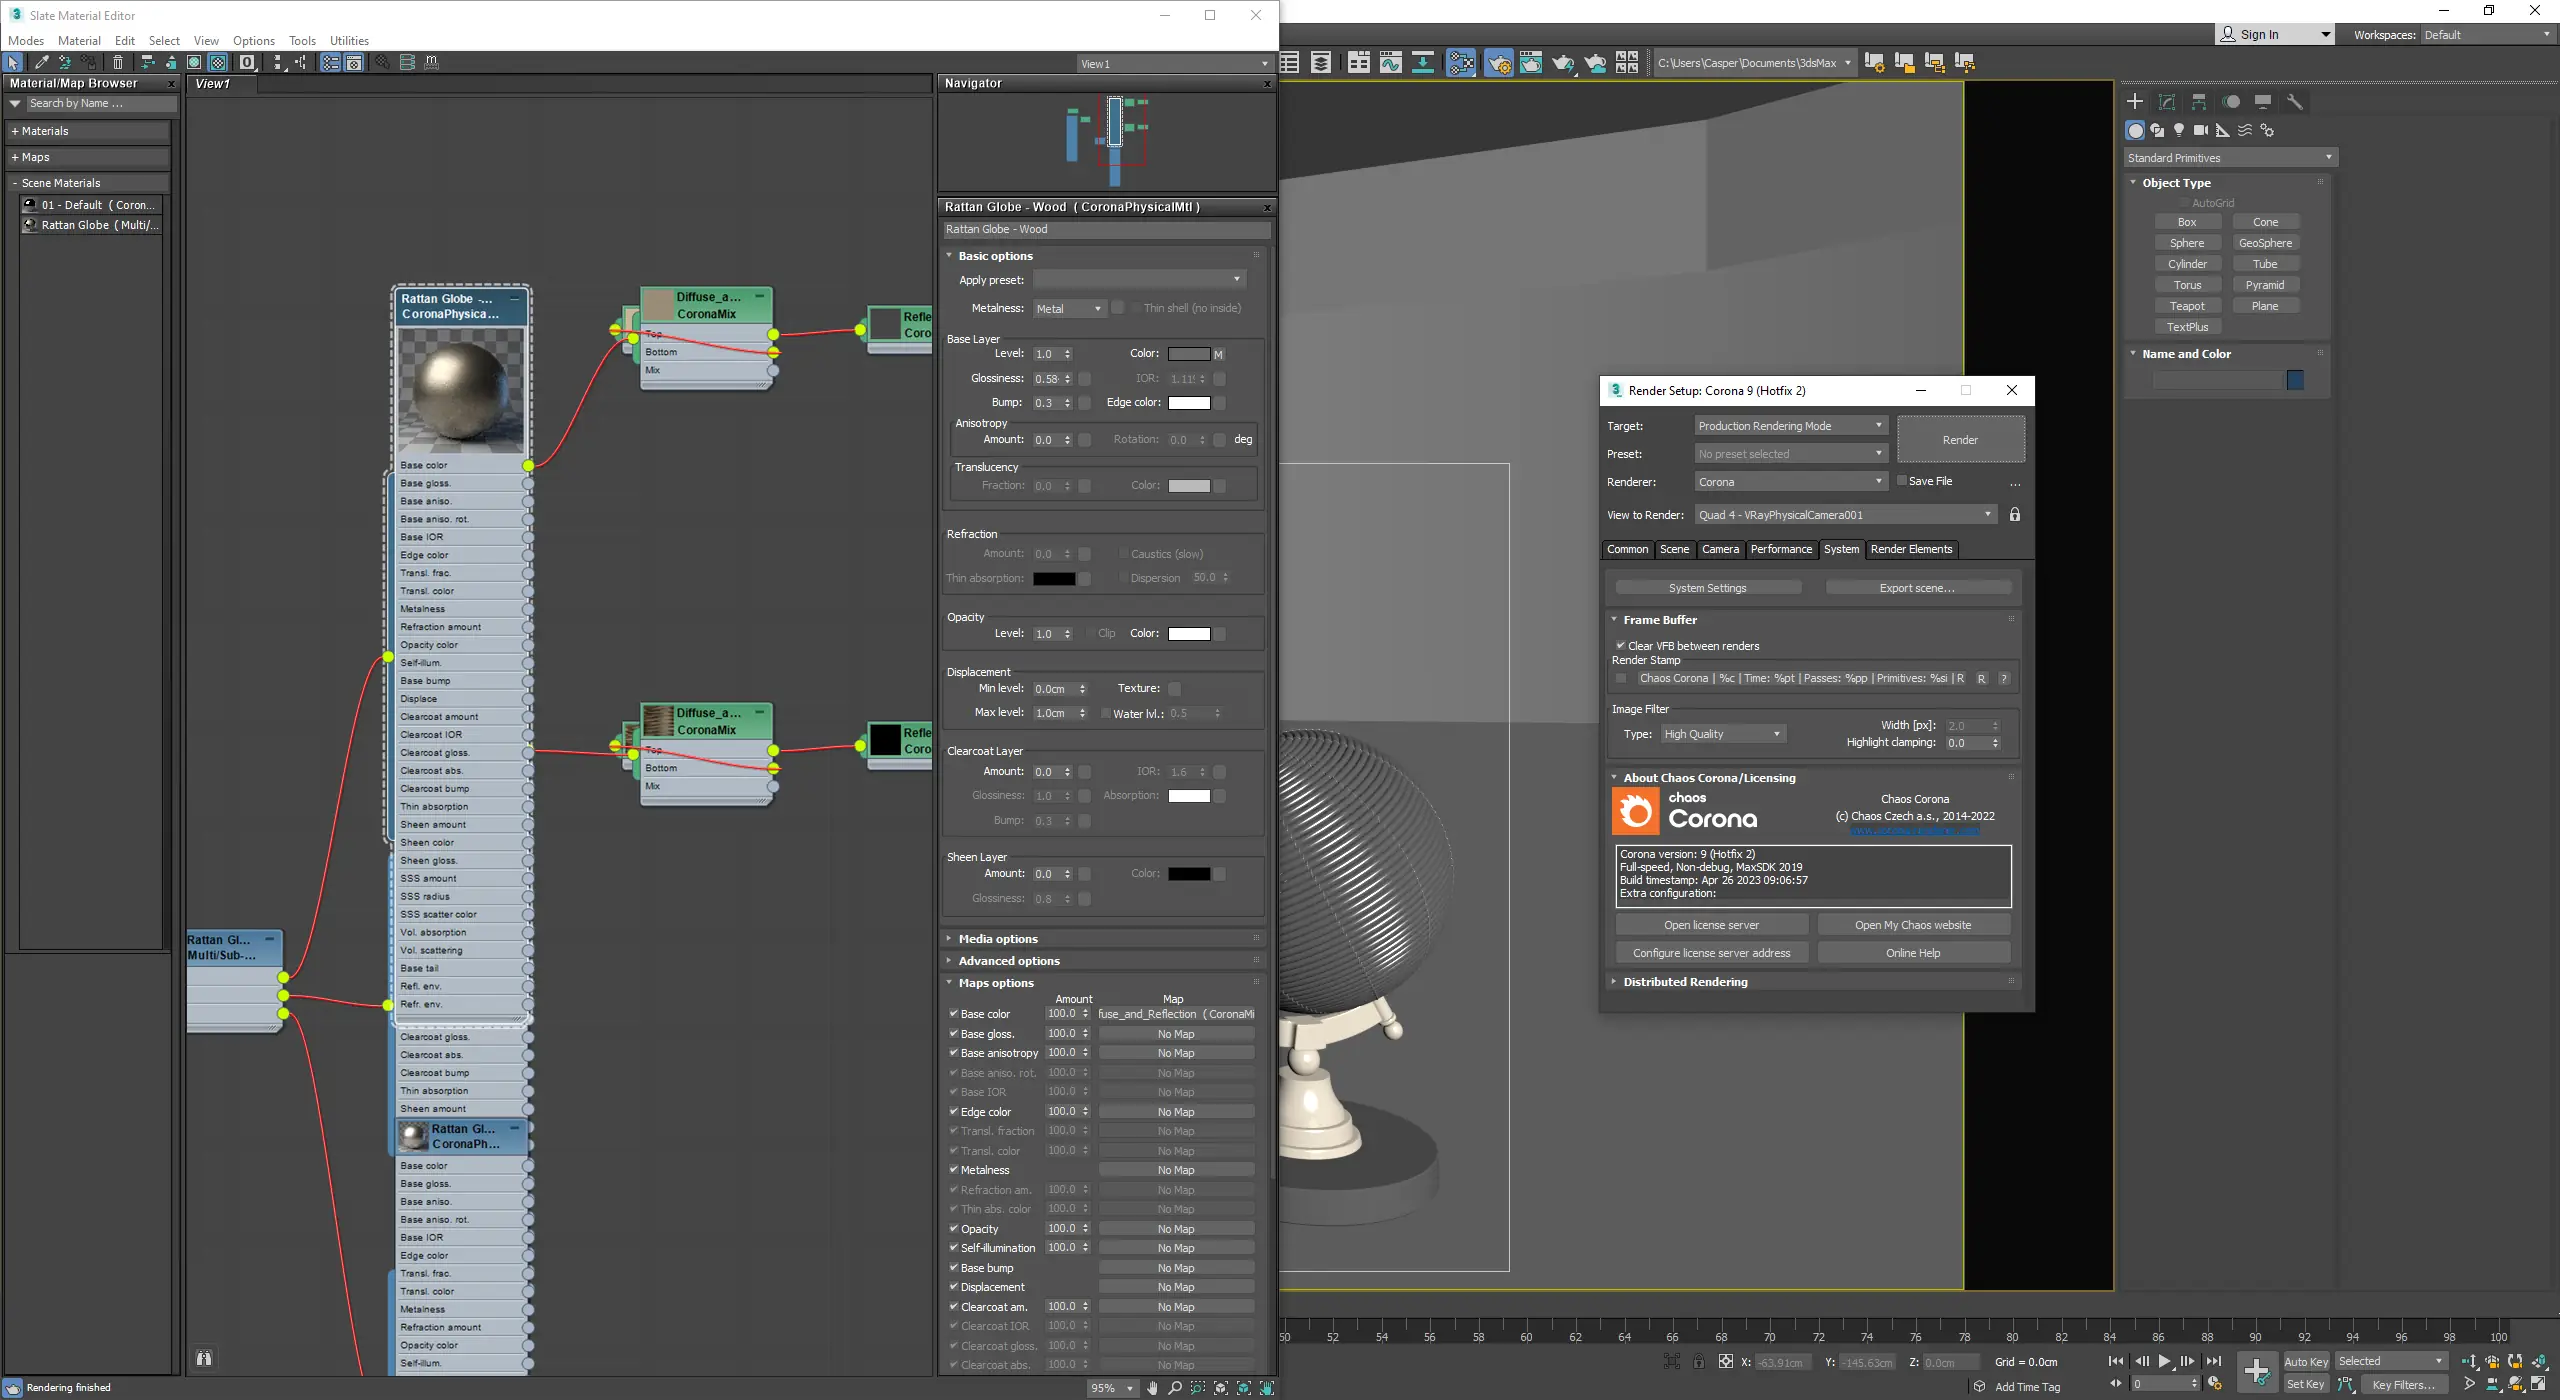Open the Metalness dropdown set to Metal
Screen dimensions: 2560x1400
1069,309
